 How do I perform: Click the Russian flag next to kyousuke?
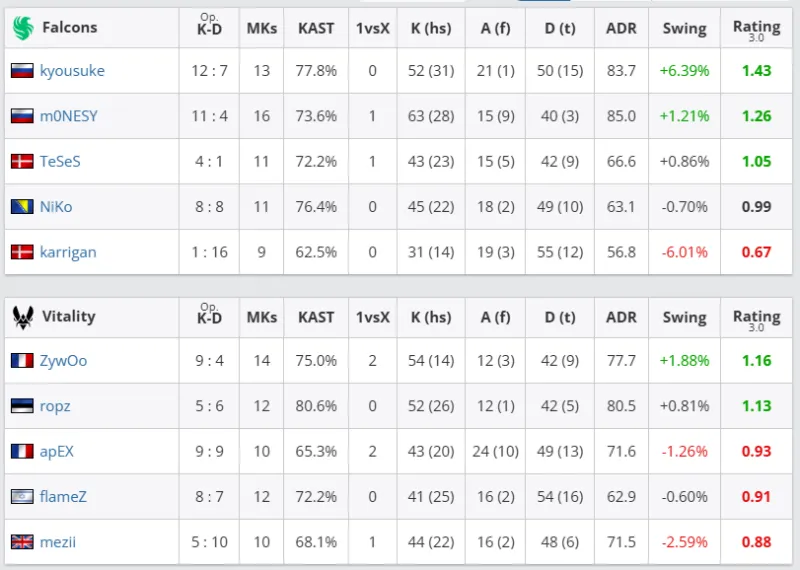(x=22, y=70)
